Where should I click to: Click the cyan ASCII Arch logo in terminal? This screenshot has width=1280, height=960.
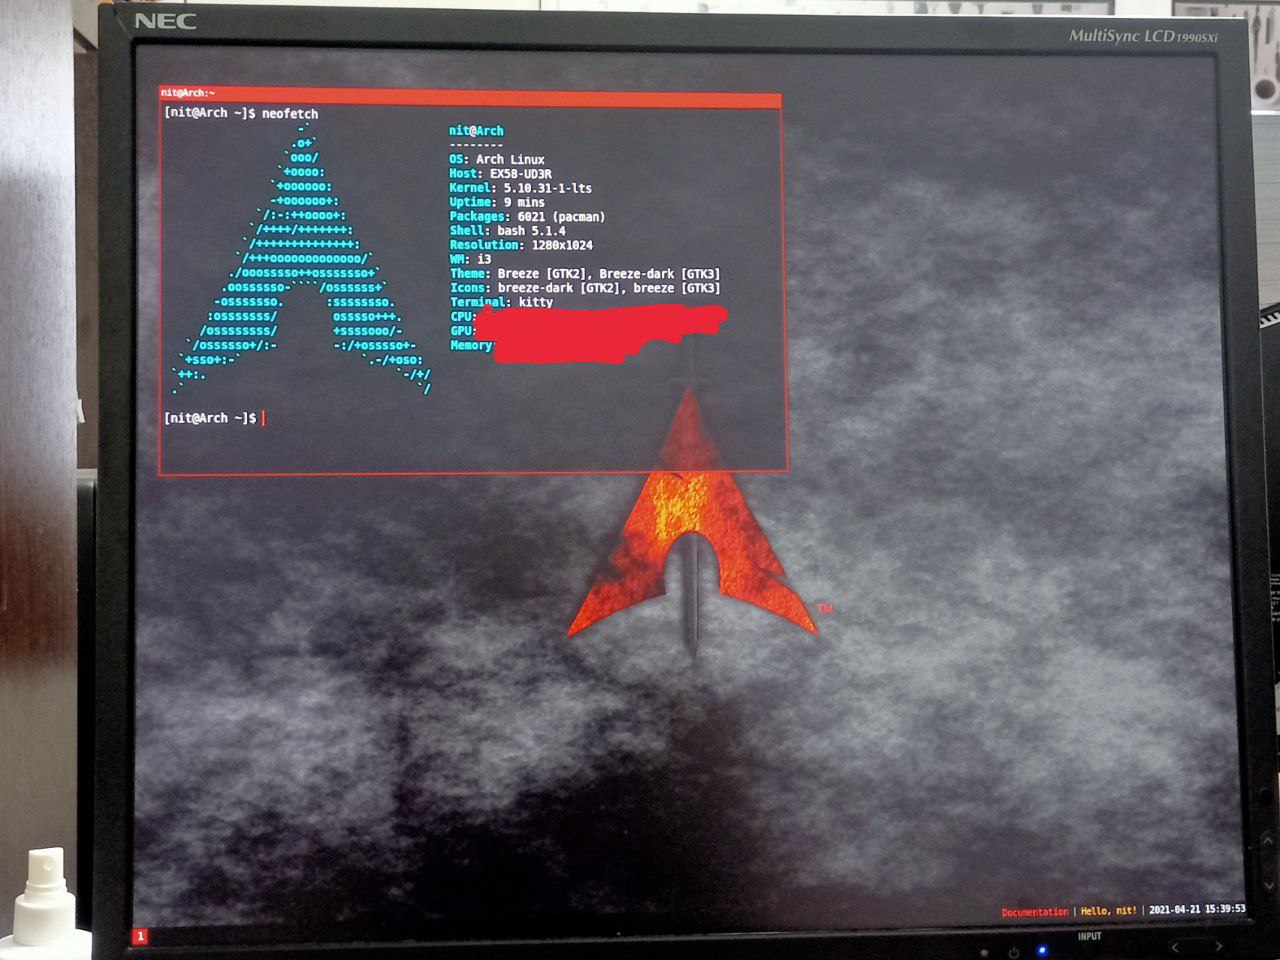(301, 258)
